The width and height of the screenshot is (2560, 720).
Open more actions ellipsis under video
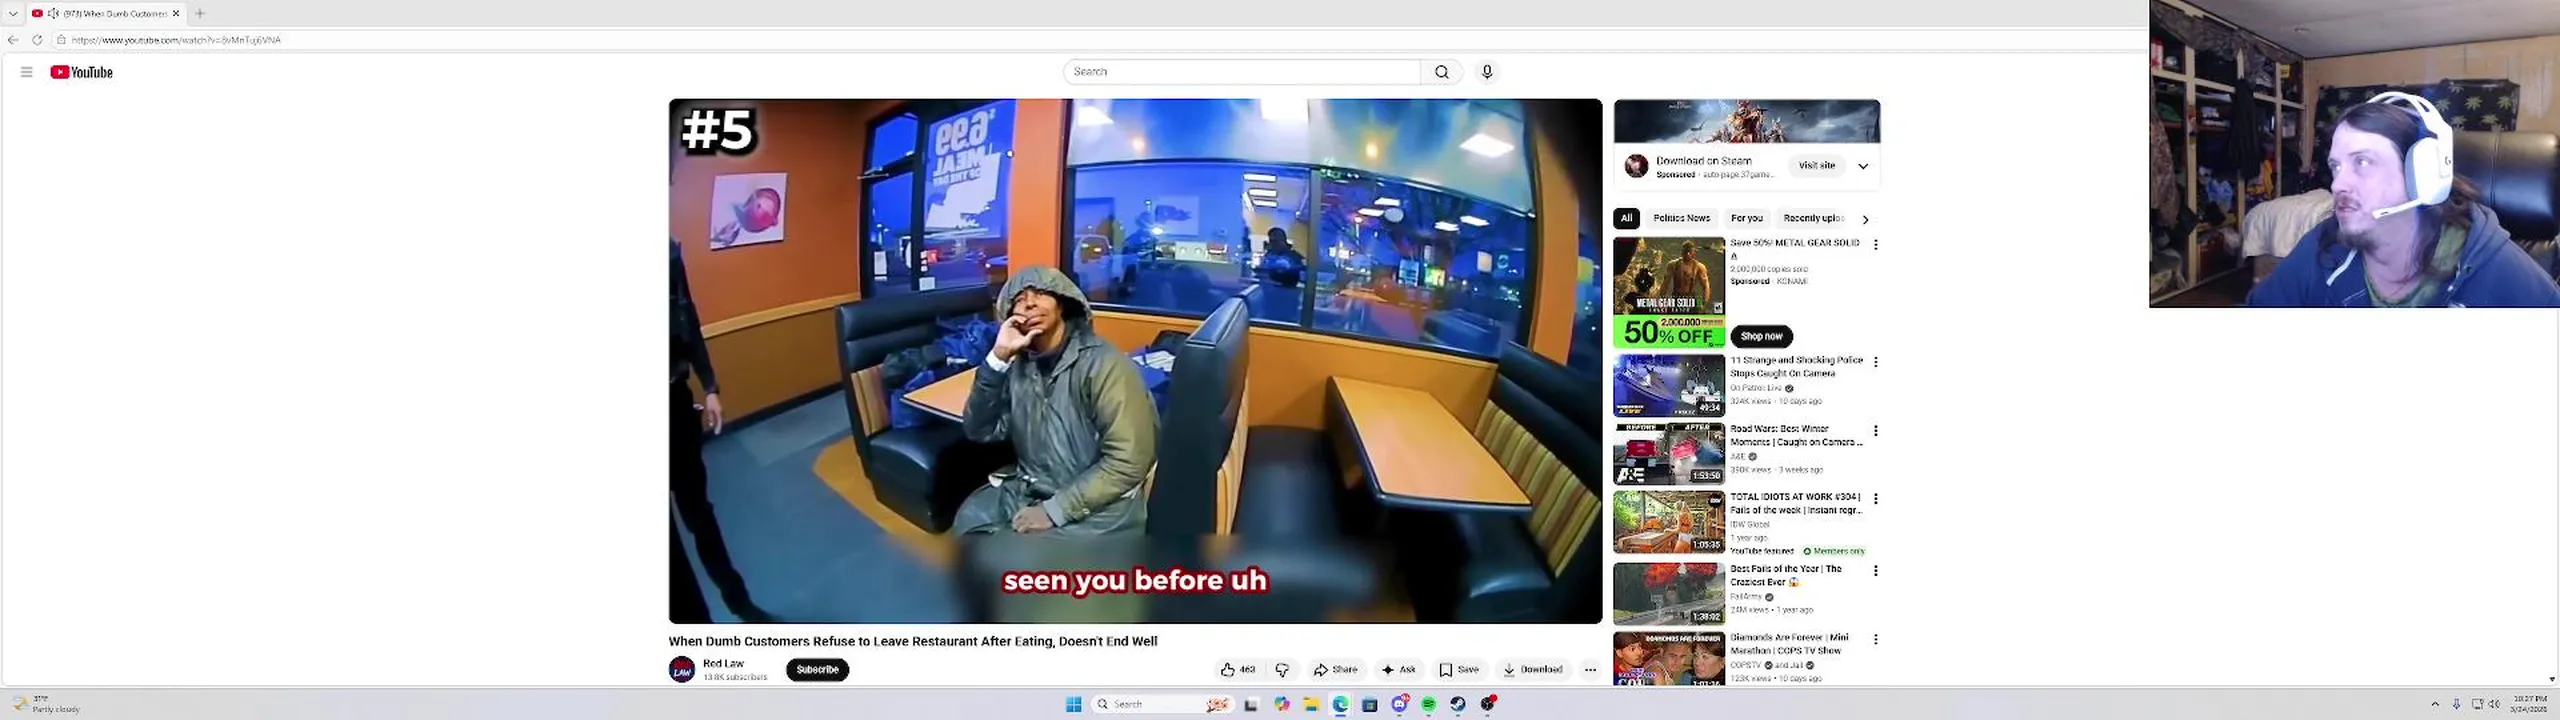(1590, 670)
